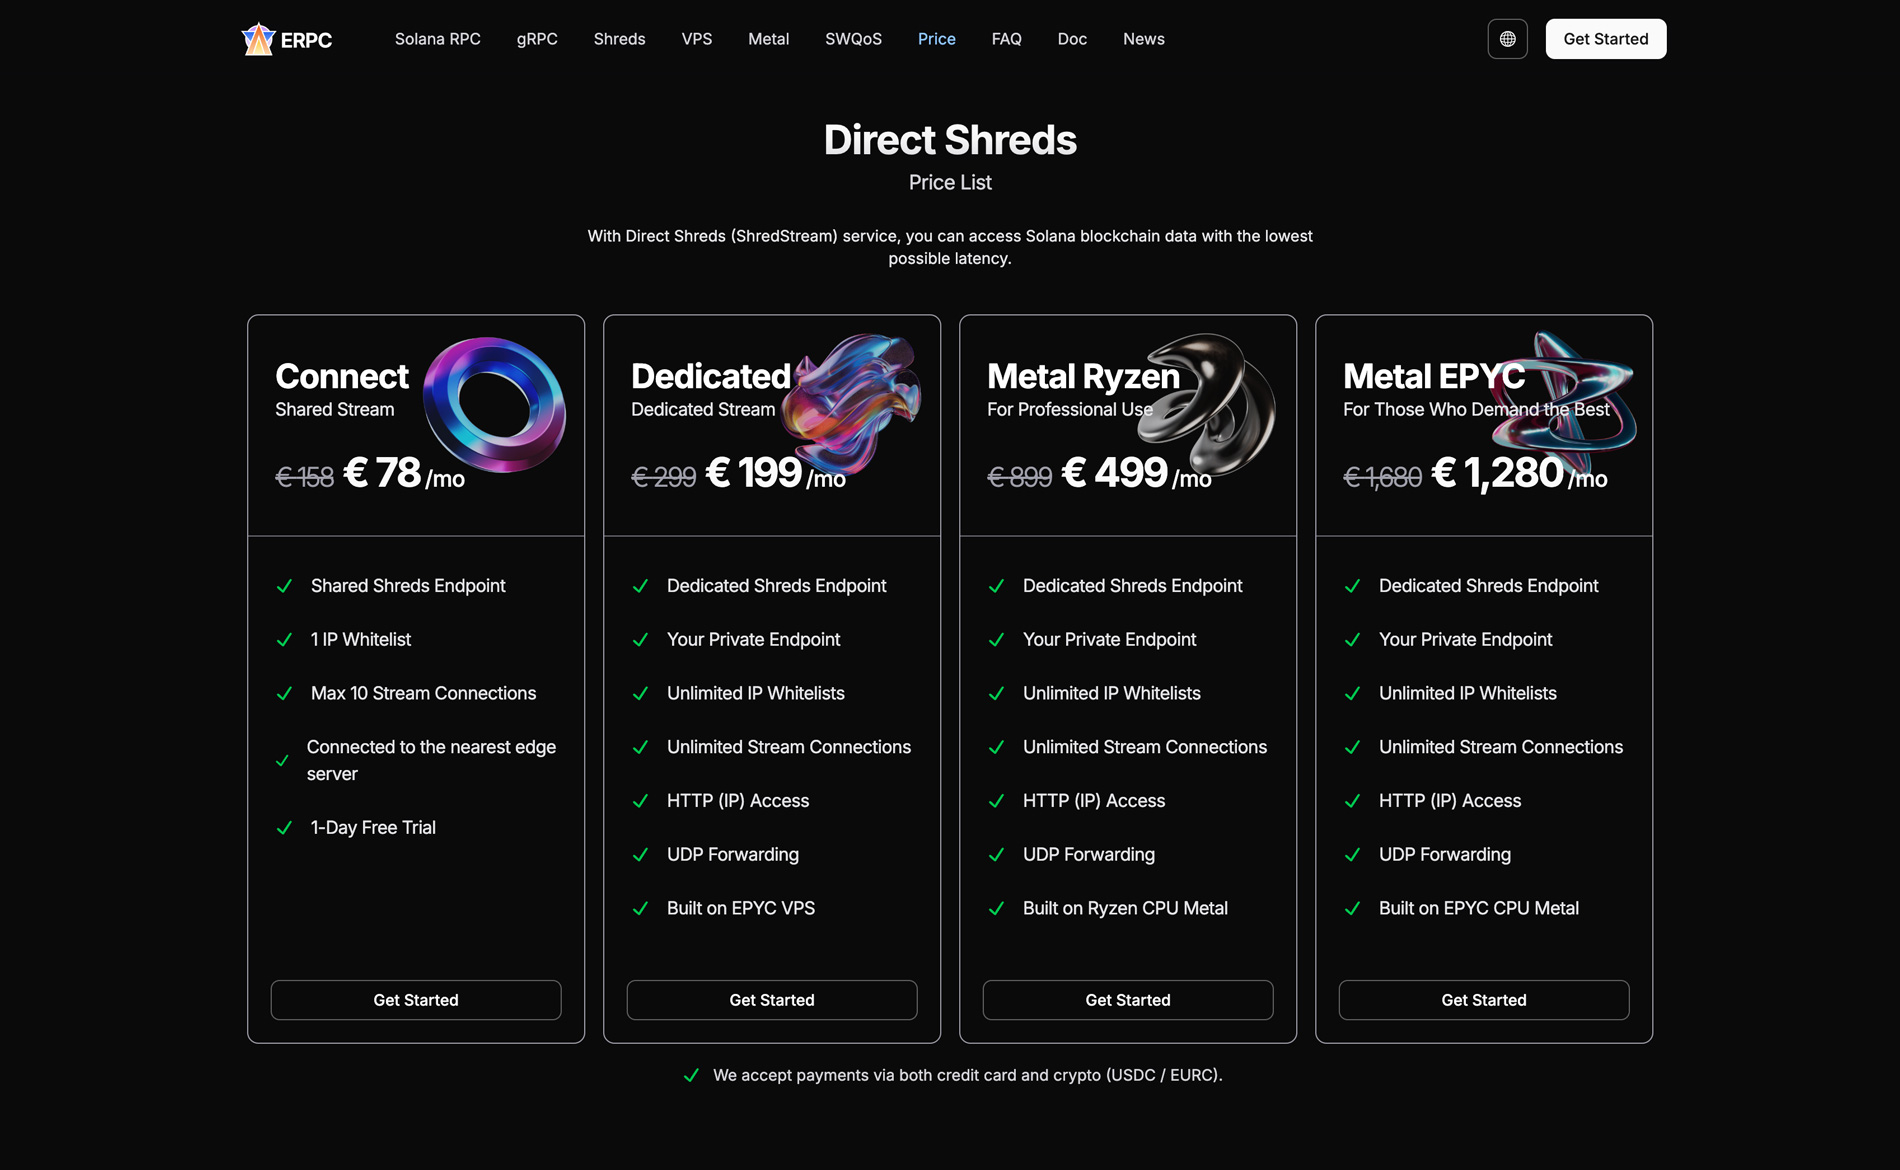Open the SWQoS menu item
This screenshot has height=1170, width=1900.
click(853, 39)
